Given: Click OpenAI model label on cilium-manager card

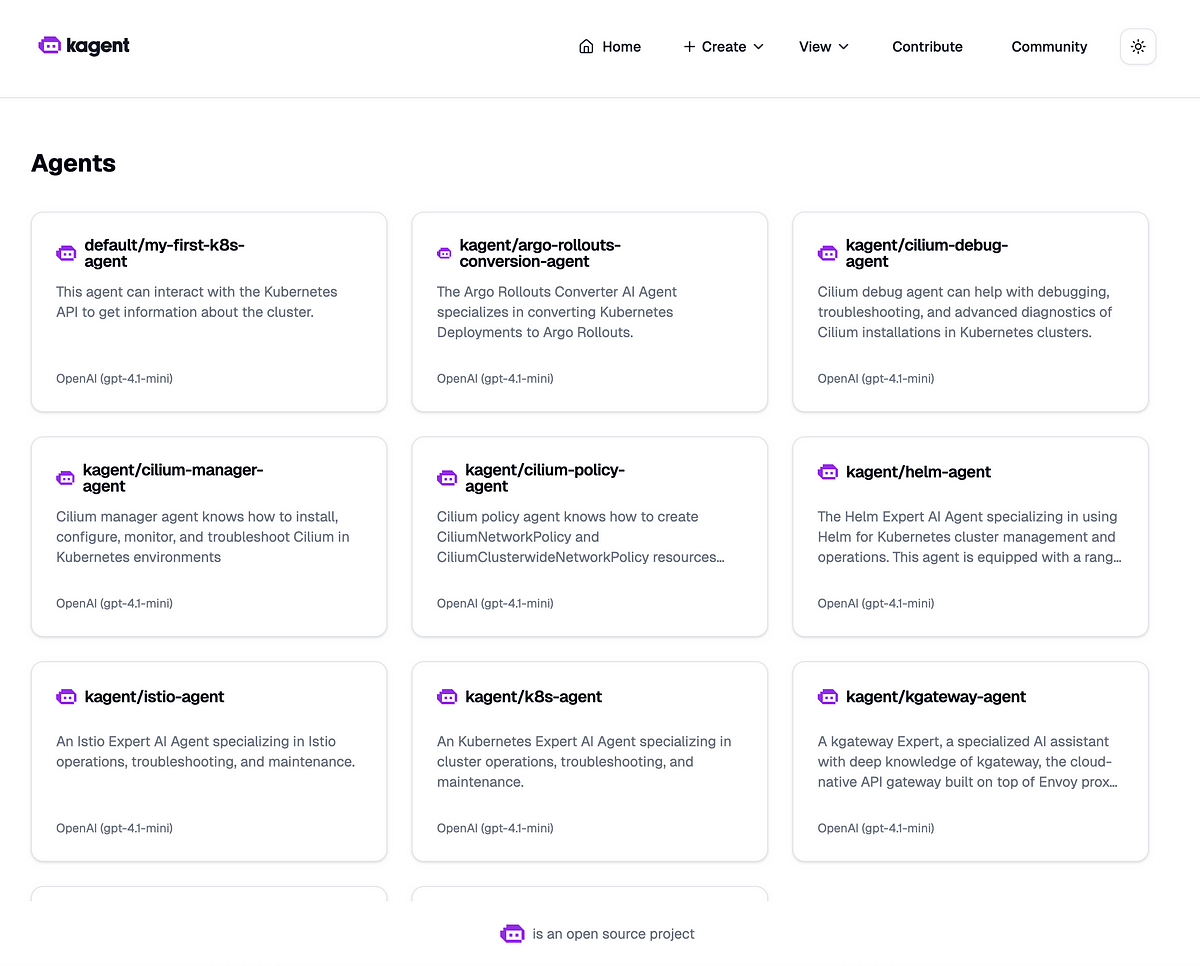Looking at the screenshot, I should [x=114, y=603].
